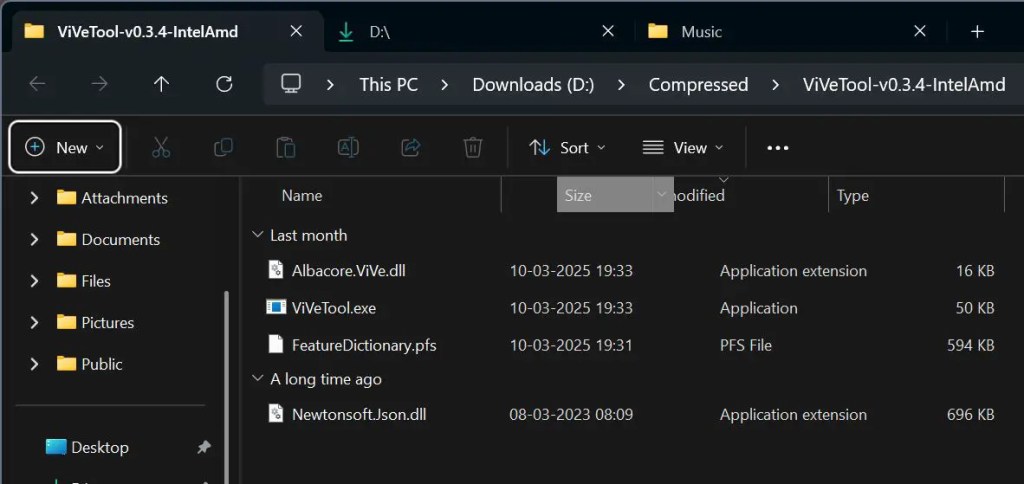Click the Rename icon in toolbar
The image size is (1024, 484).
[x=348, y=148]
